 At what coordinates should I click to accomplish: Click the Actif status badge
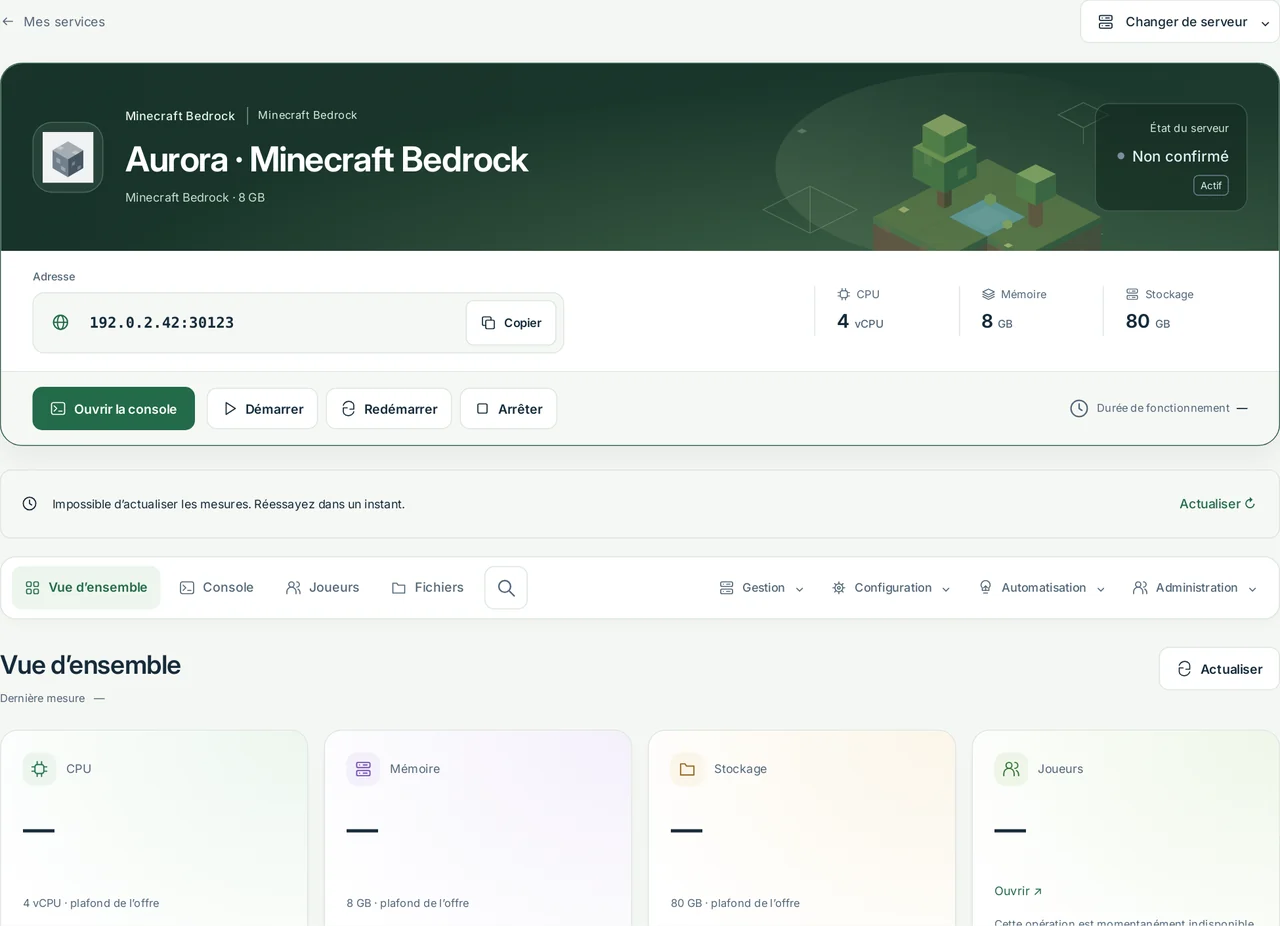1211,185
